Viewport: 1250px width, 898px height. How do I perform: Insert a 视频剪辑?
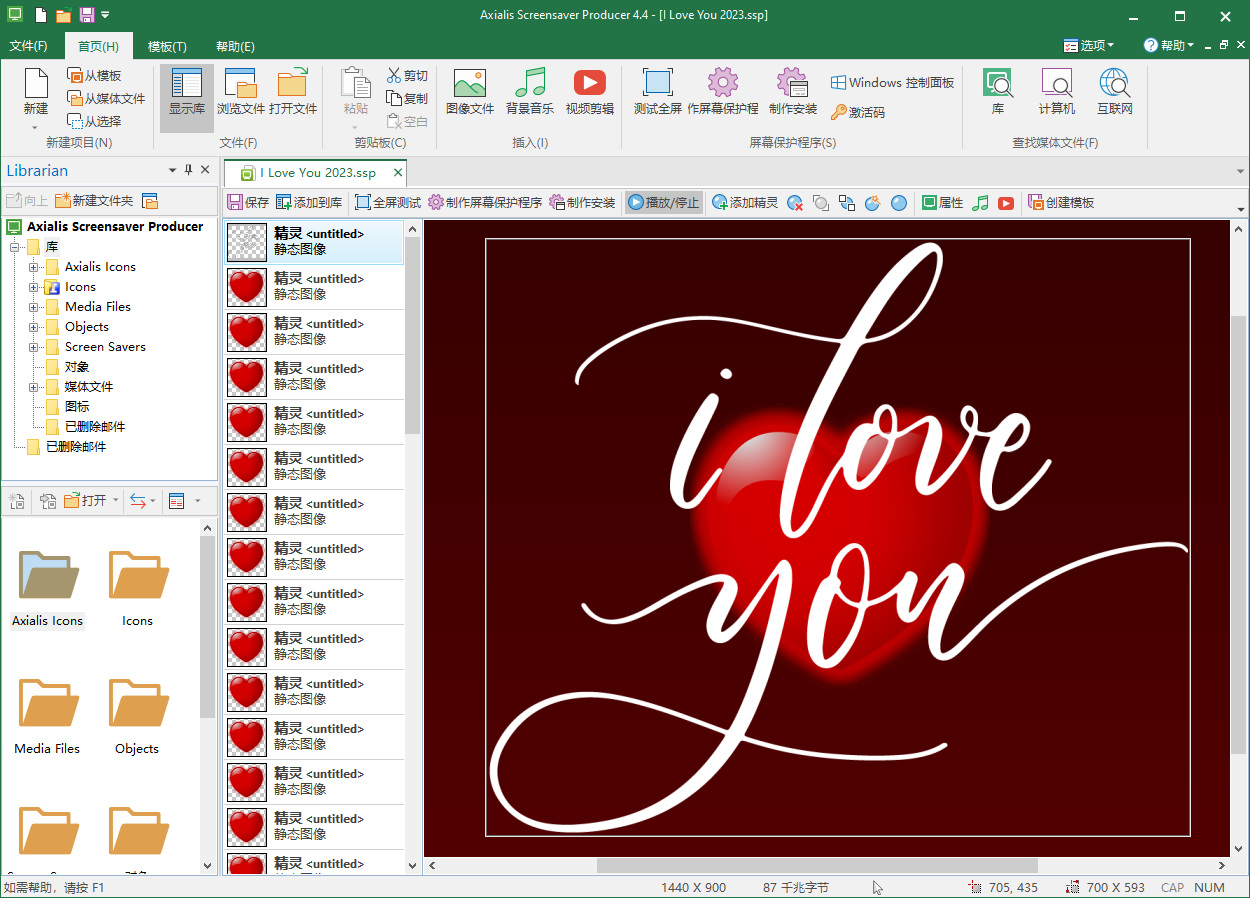coord(590,93)
